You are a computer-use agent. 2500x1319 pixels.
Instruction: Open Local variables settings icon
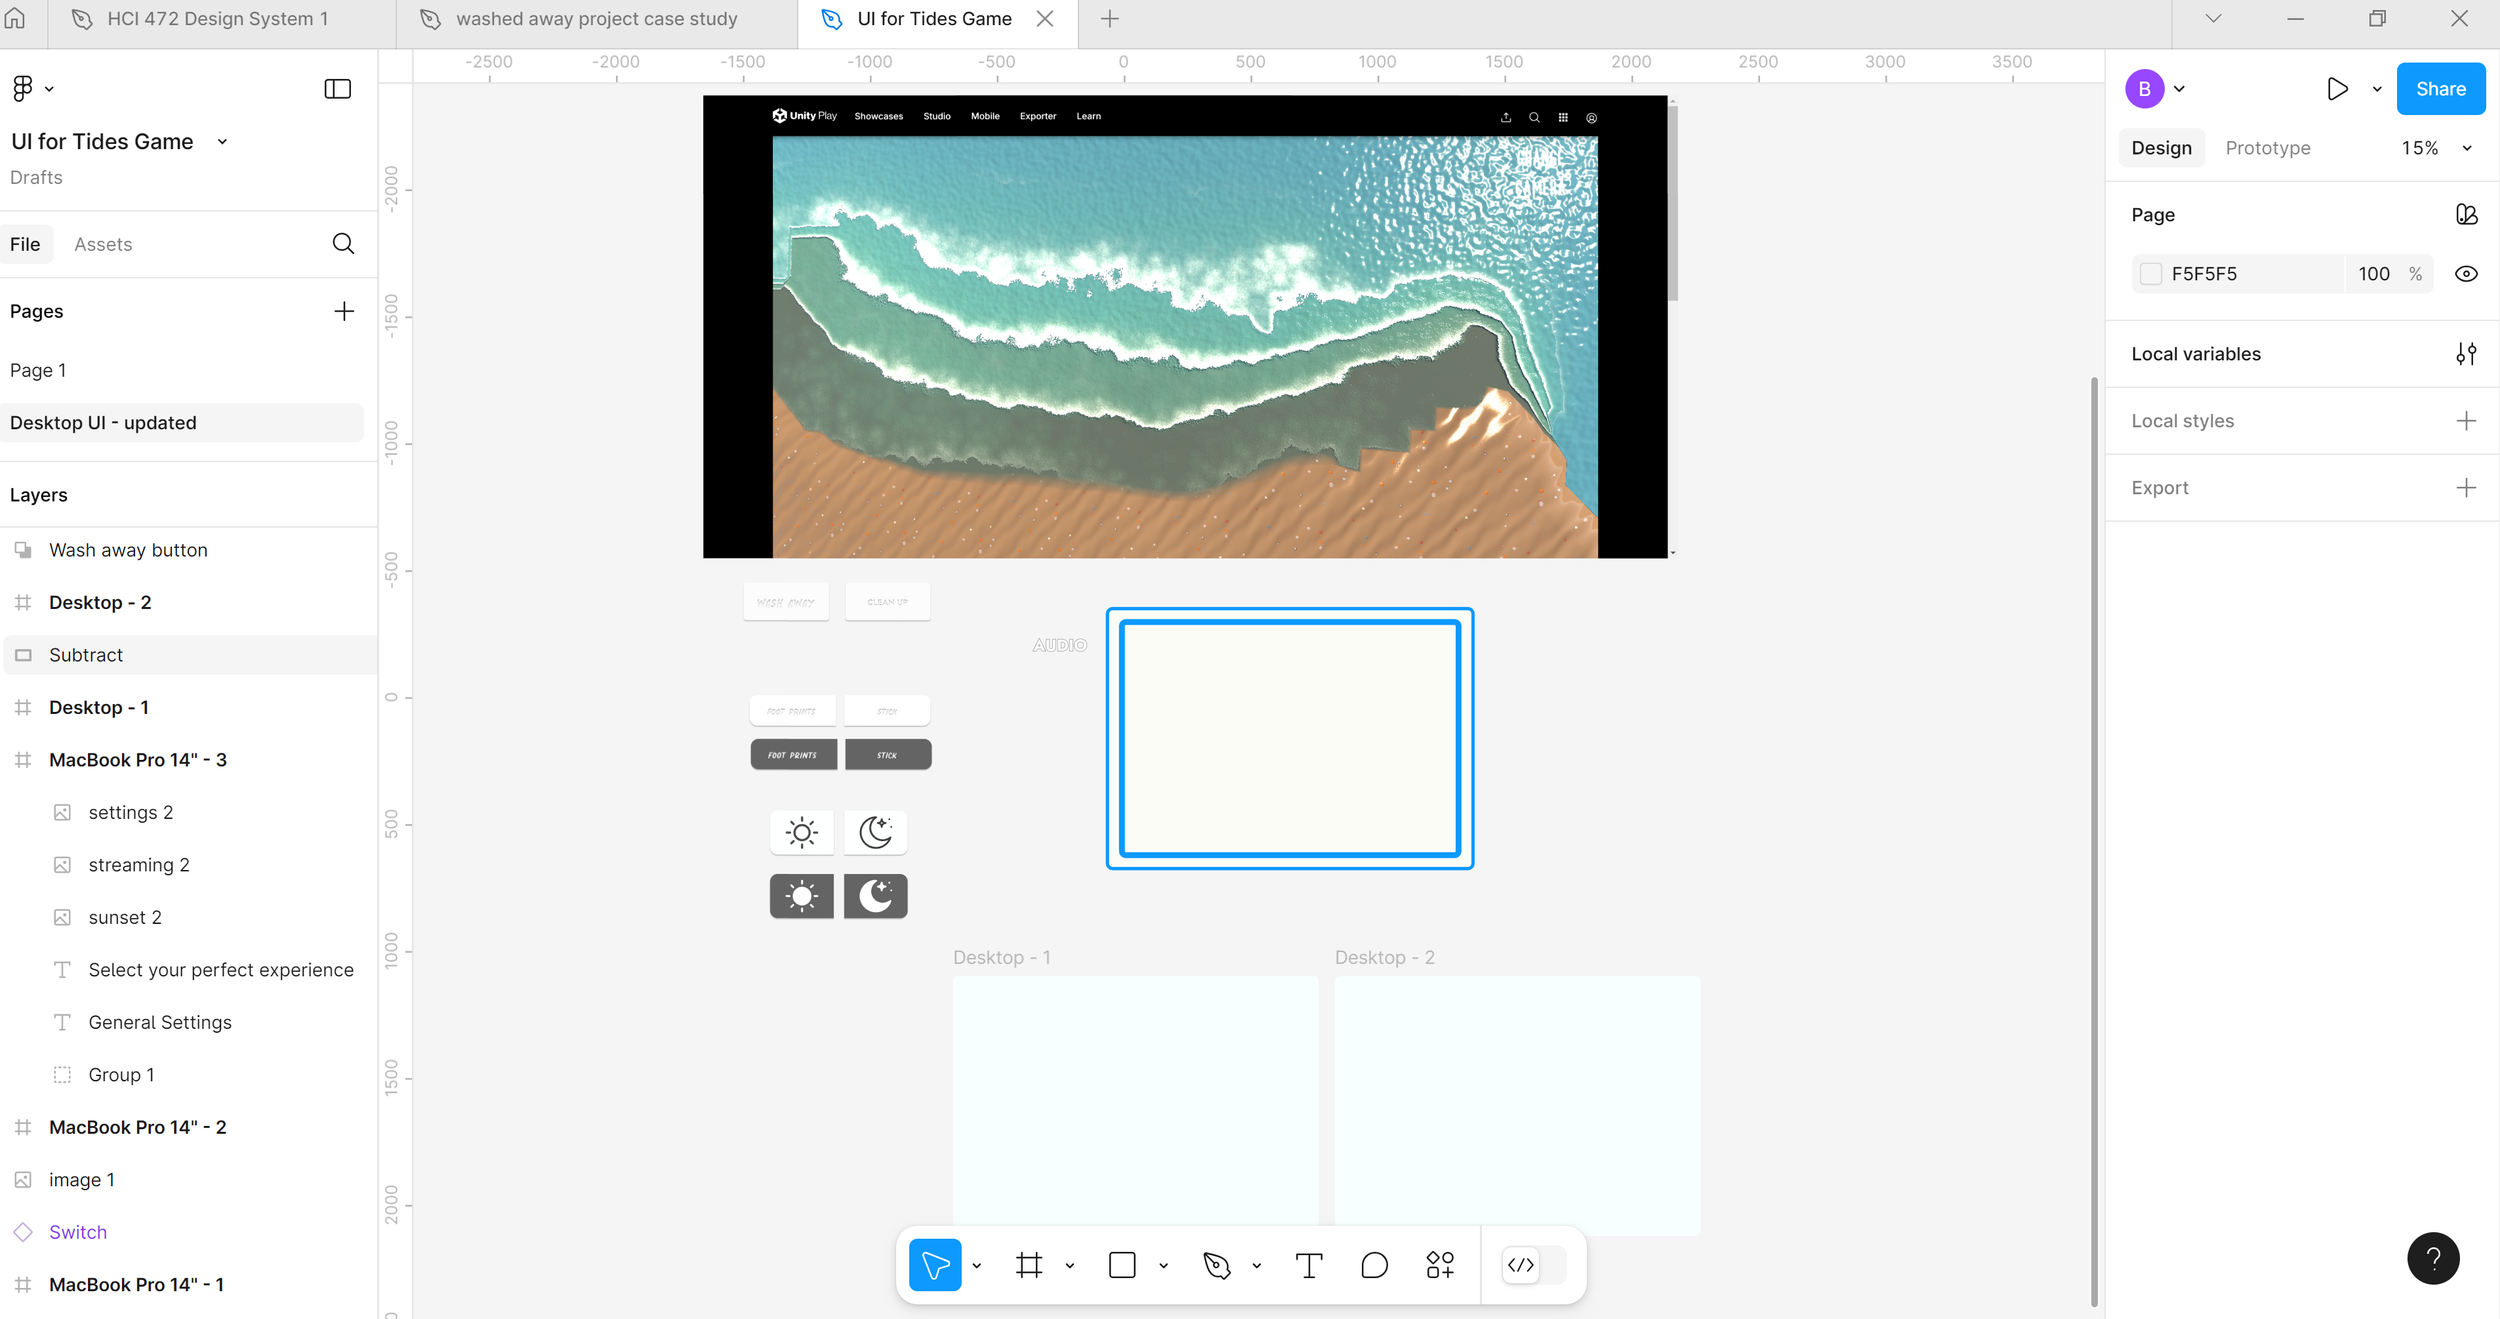(2466, 354)
